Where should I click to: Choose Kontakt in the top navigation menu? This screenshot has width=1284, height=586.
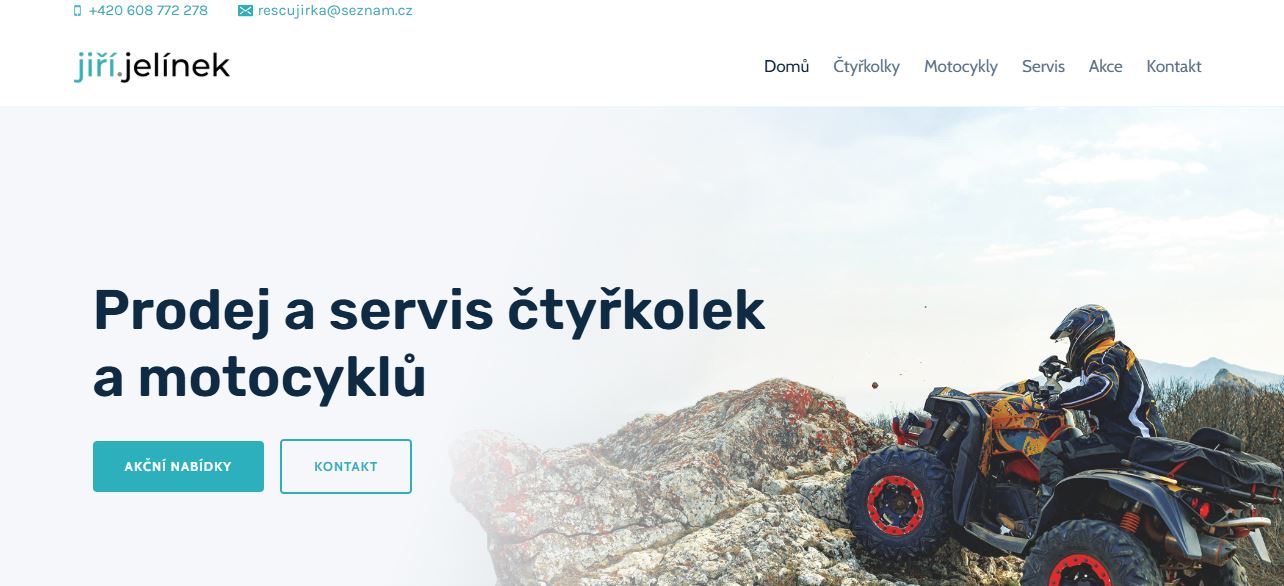point(1174,66)
